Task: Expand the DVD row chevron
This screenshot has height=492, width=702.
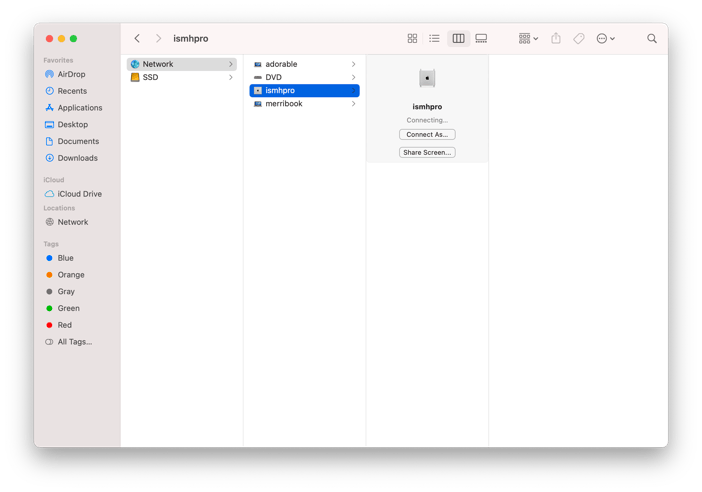Action: [353, 77]
